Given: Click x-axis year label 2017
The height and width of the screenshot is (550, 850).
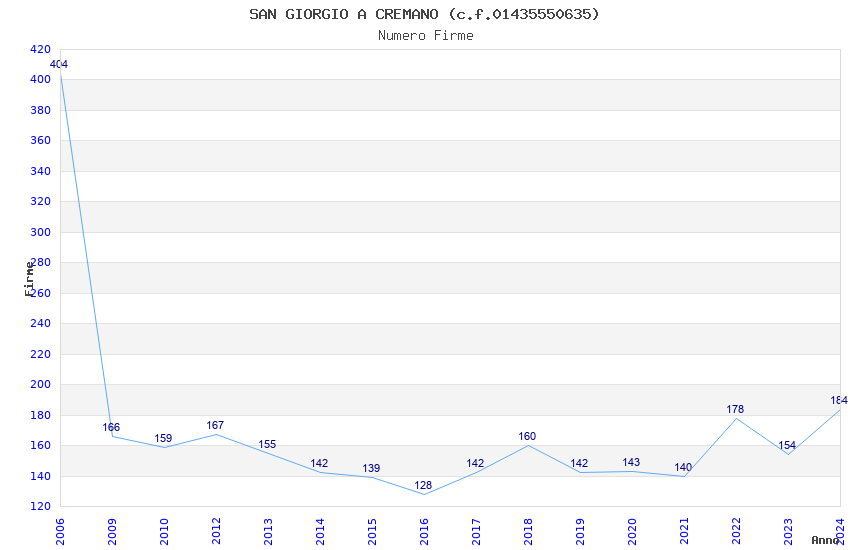Looking at the screenshot, I should [x=476, y=532].
